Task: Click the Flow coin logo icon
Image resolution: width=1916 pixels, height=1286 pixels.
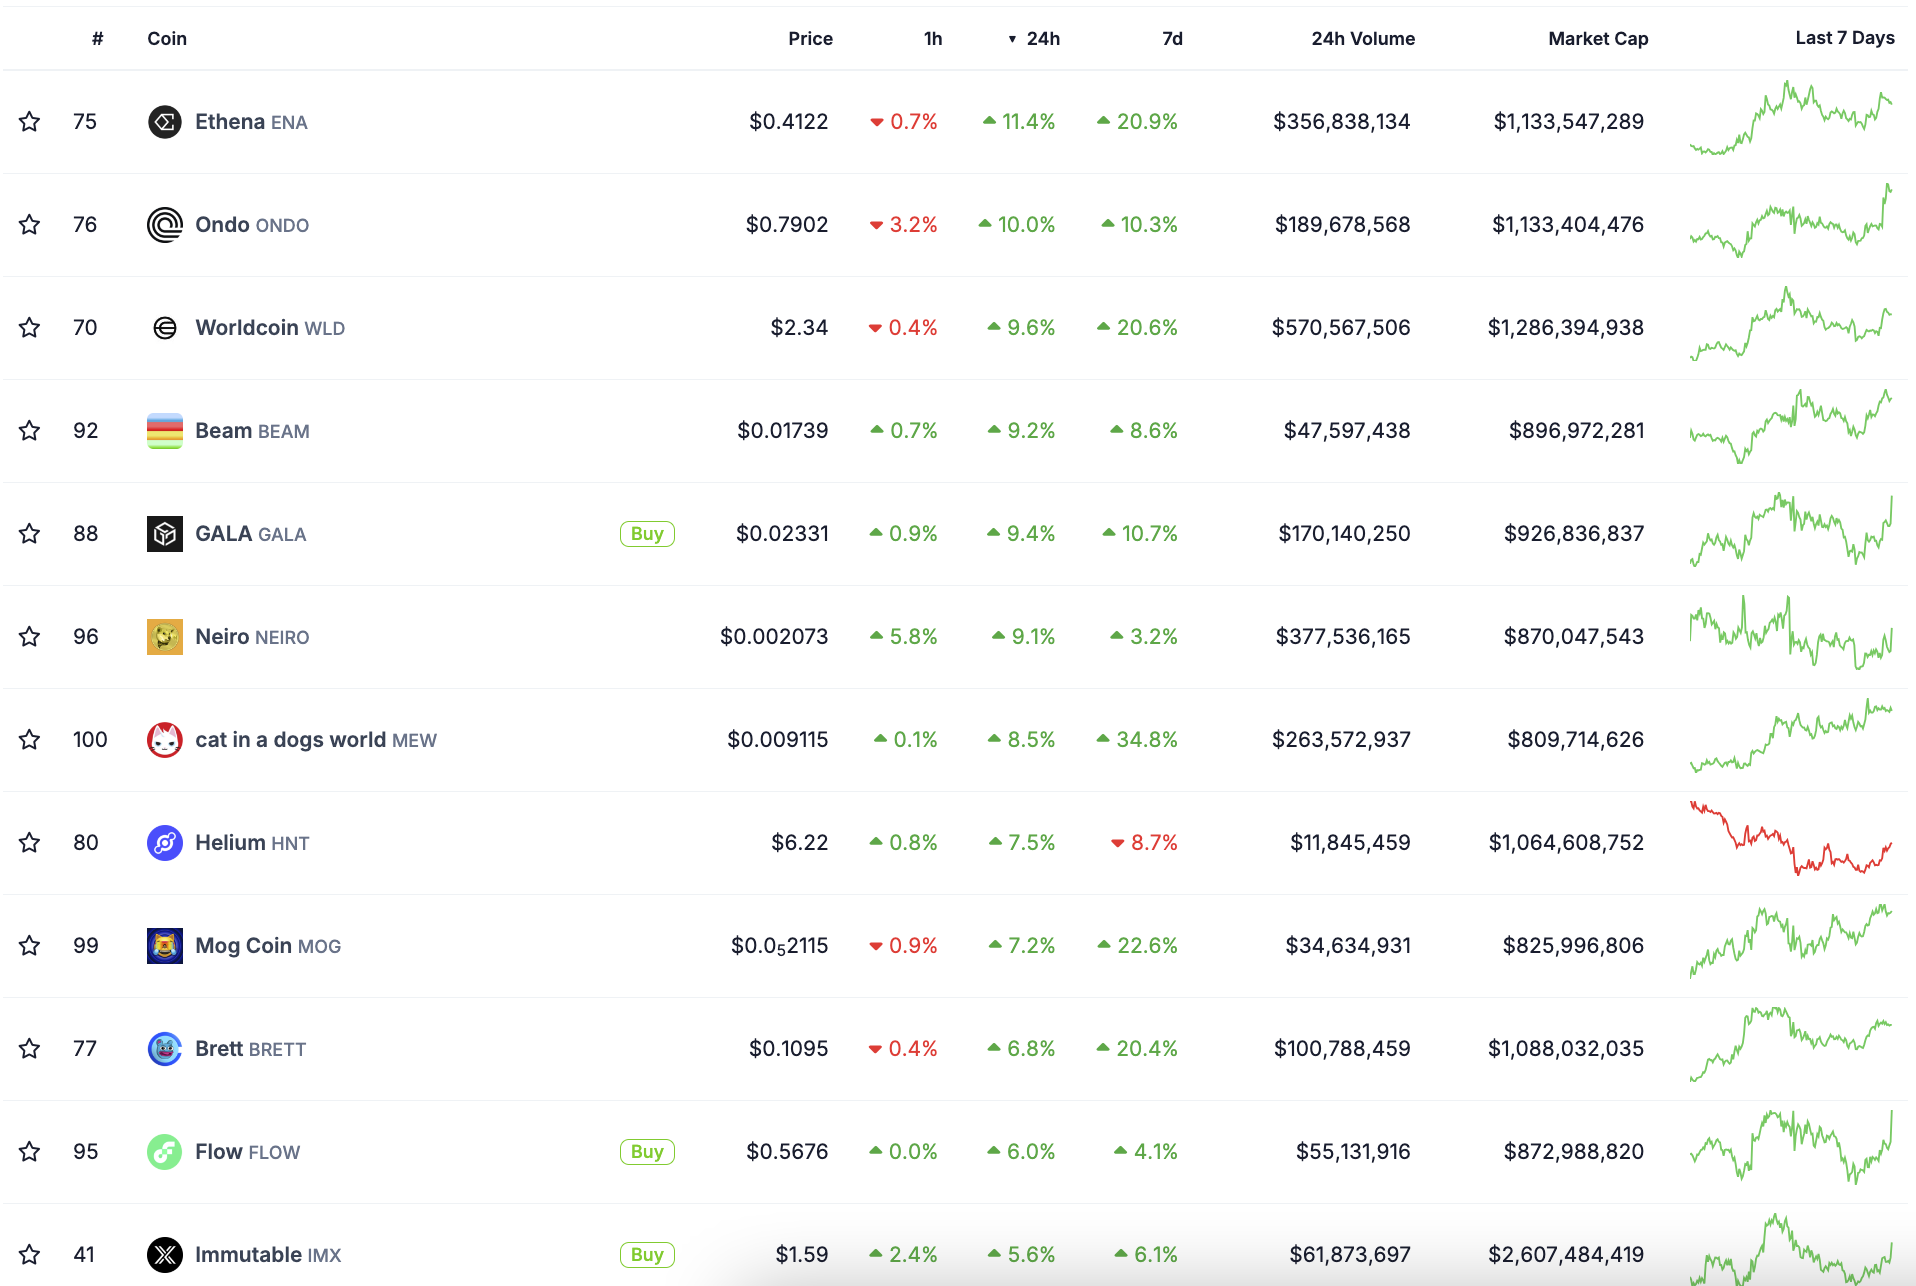Action: point(165,1152)
